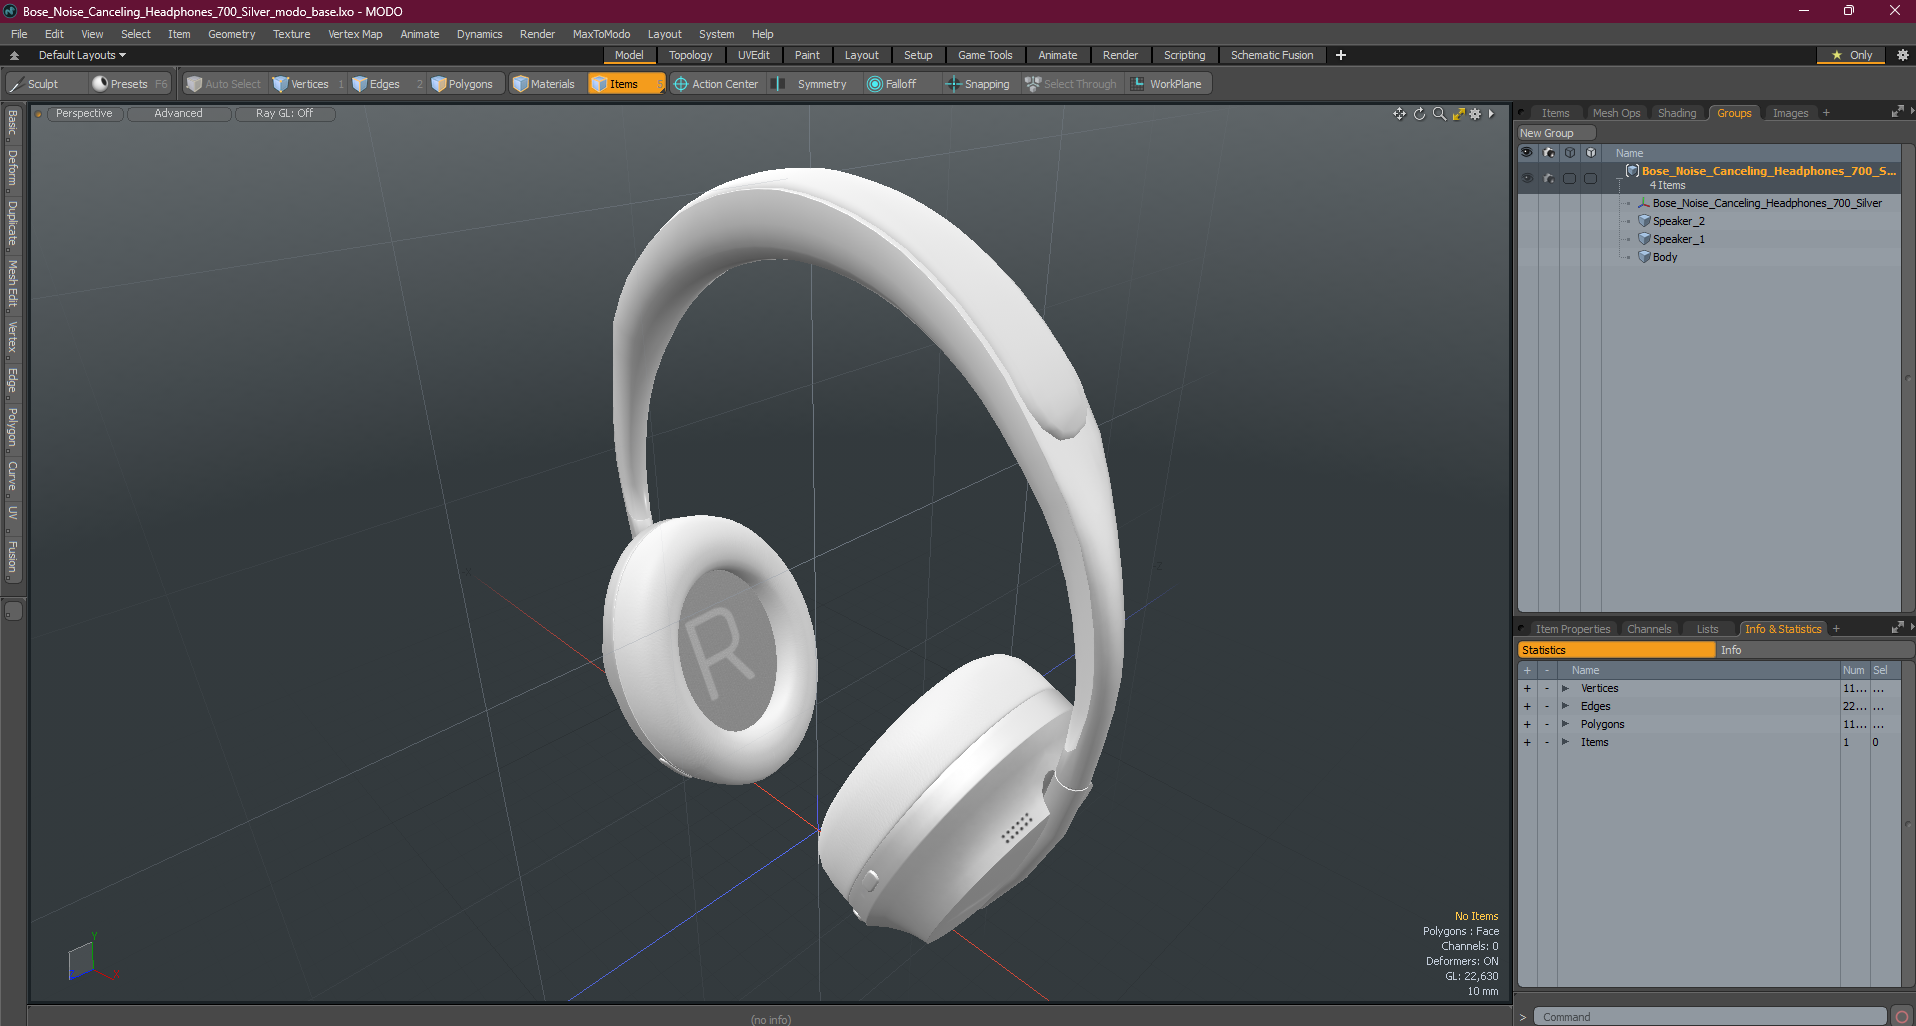Expand the Groups panel with the maximize icon
Viewport: 1916px width, 1026px height.
coord(1897,112)
